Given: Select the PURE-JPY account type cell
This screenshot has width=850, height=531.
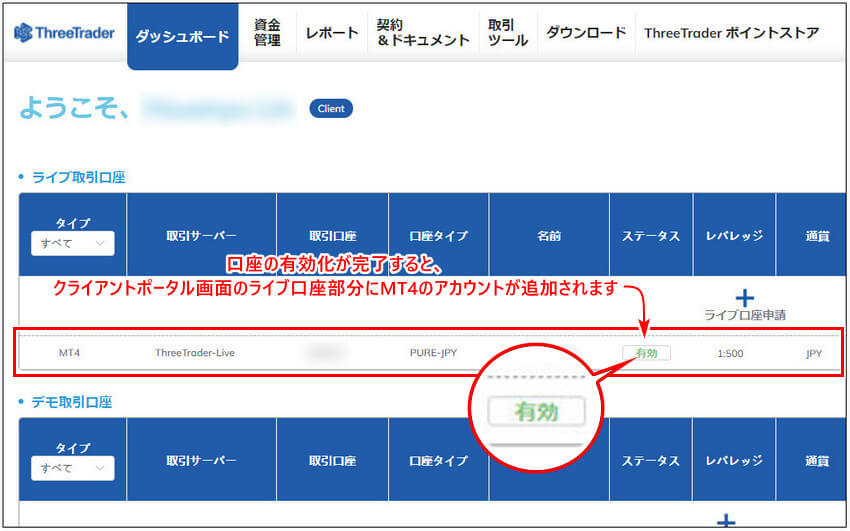Looking at the screenshot, I should click(x=433, y=353).
